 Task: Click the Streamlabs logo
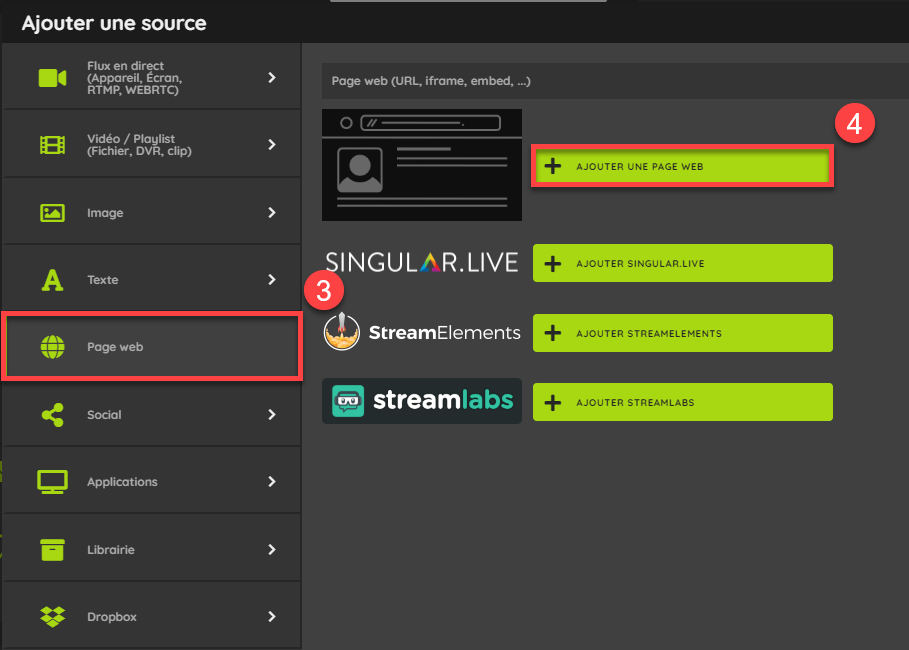point(421,401)
